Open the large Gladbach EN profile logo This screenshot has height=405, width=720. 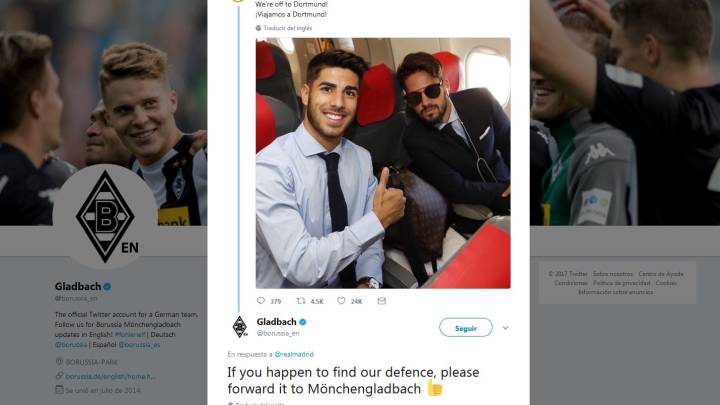105,217
